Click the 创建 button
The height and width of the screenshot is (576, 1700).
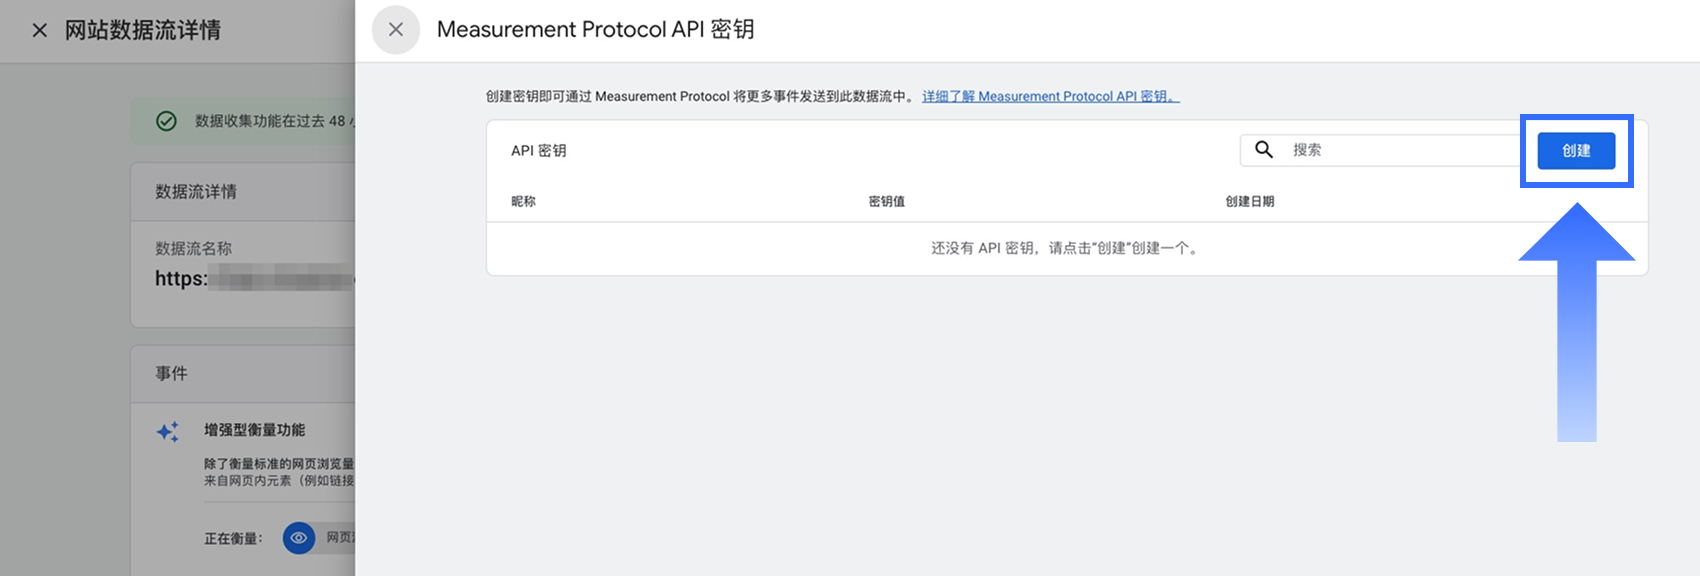(x=1576, y=150)
